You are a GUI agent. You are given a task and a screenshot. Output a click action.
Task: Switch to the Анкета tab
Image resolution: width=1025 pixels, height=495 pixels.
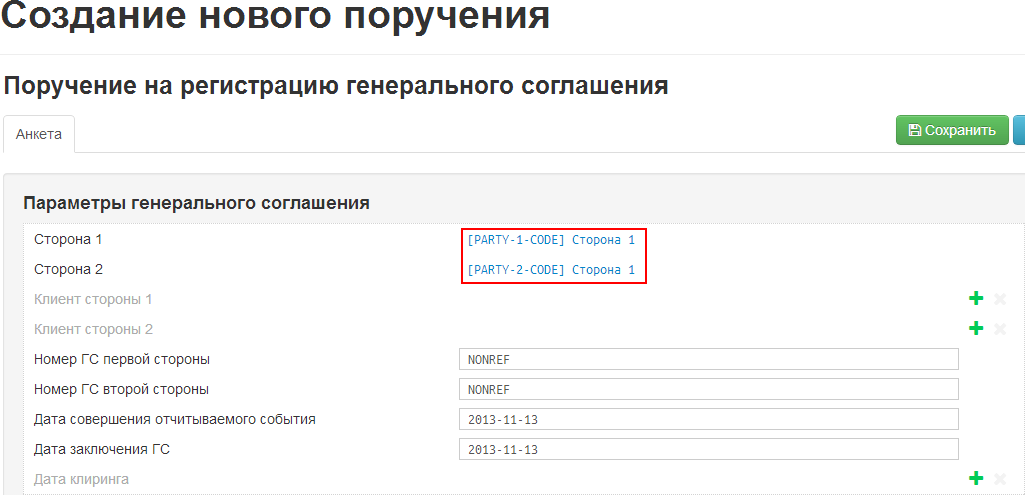point(39,134)
